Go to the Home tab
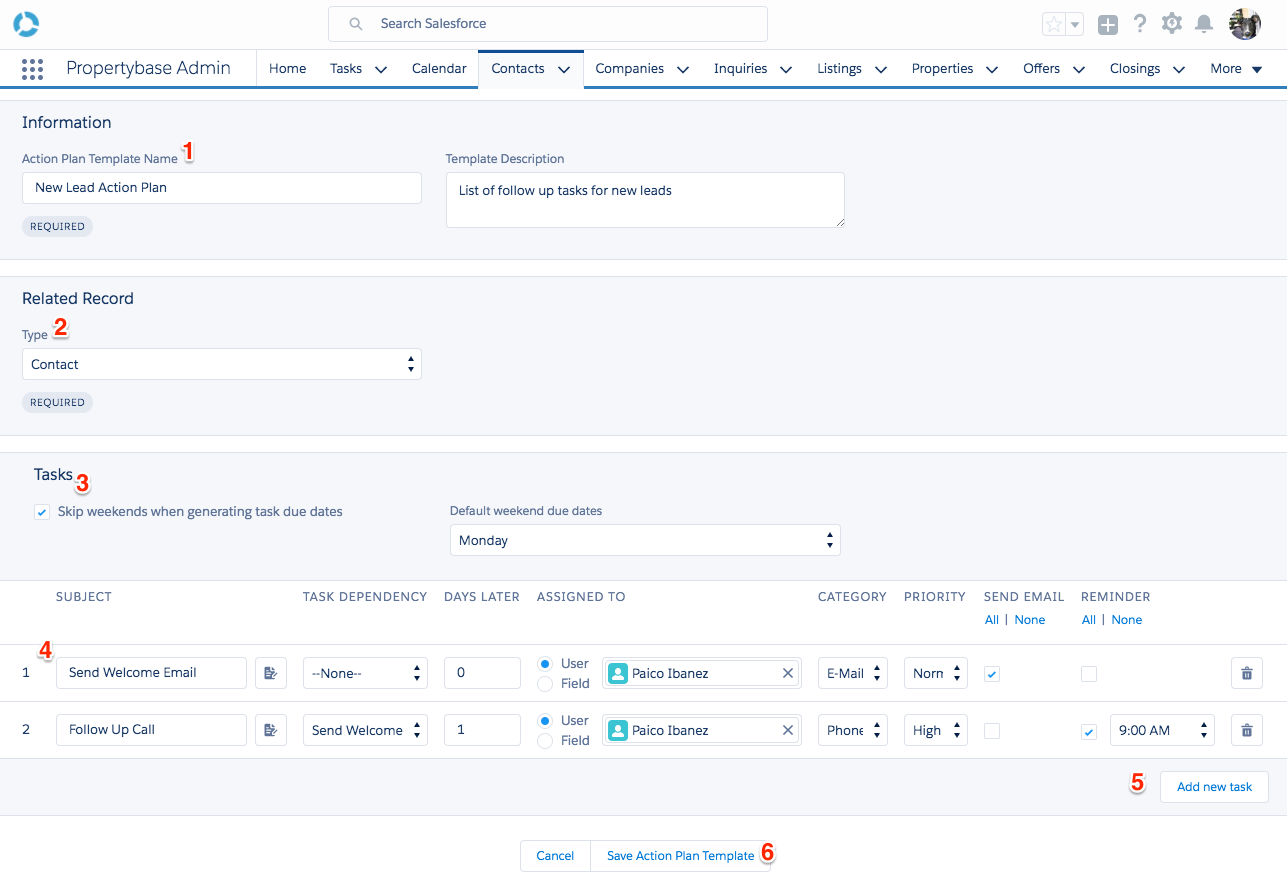The width and height of the screenshot is (1287, 881). tap(287, 69)
